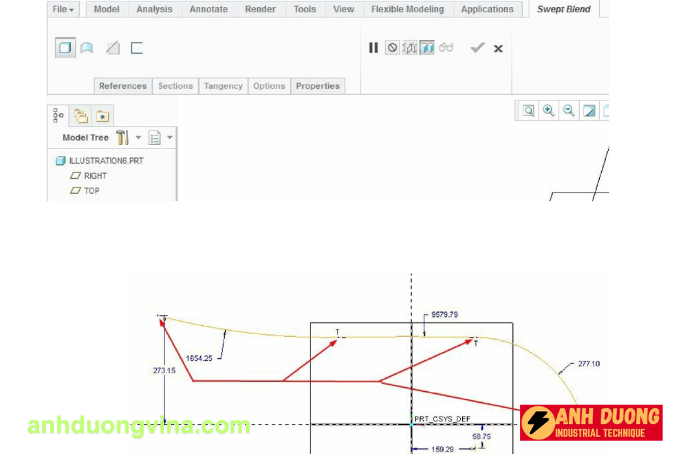Viewport: 680px width, 454px height.
Task: Open Model Tree settings dropdown arrow
Action: click(138, 137)
